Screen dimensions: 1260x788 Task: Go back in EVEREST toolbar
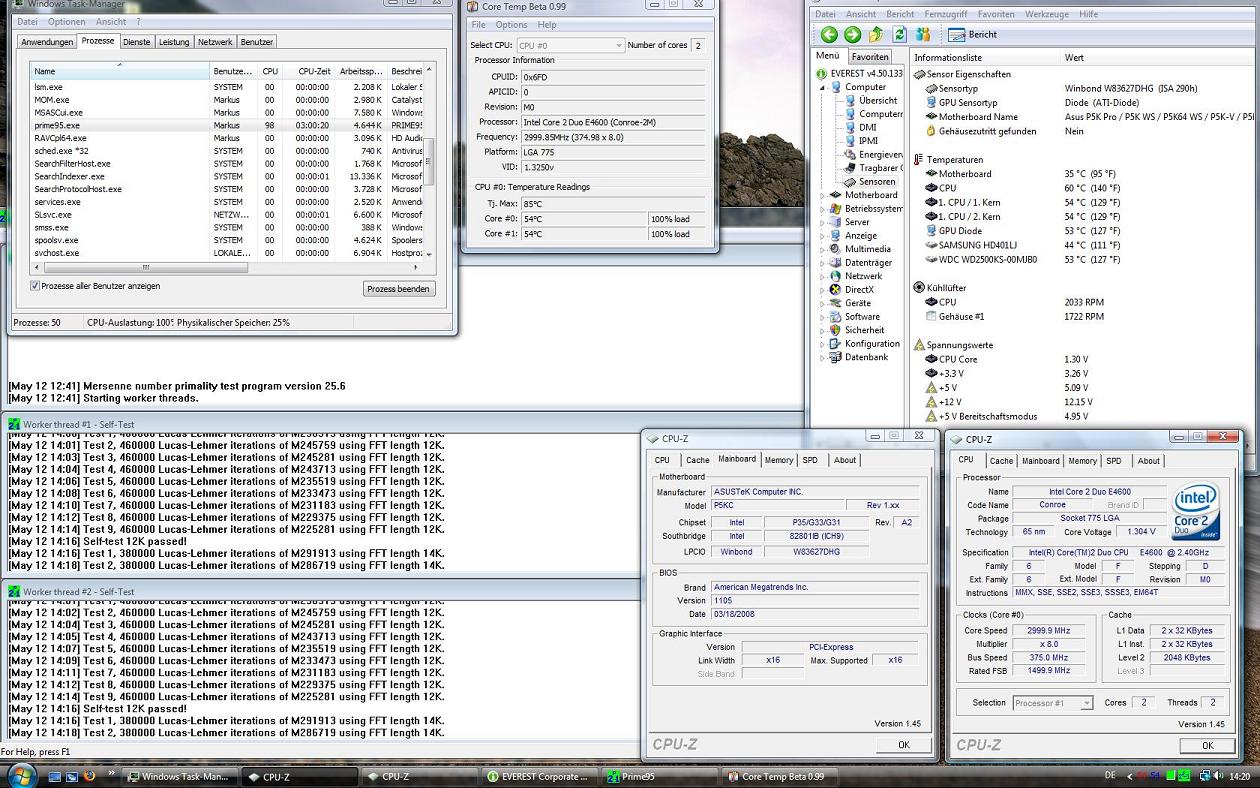point(829,35)
